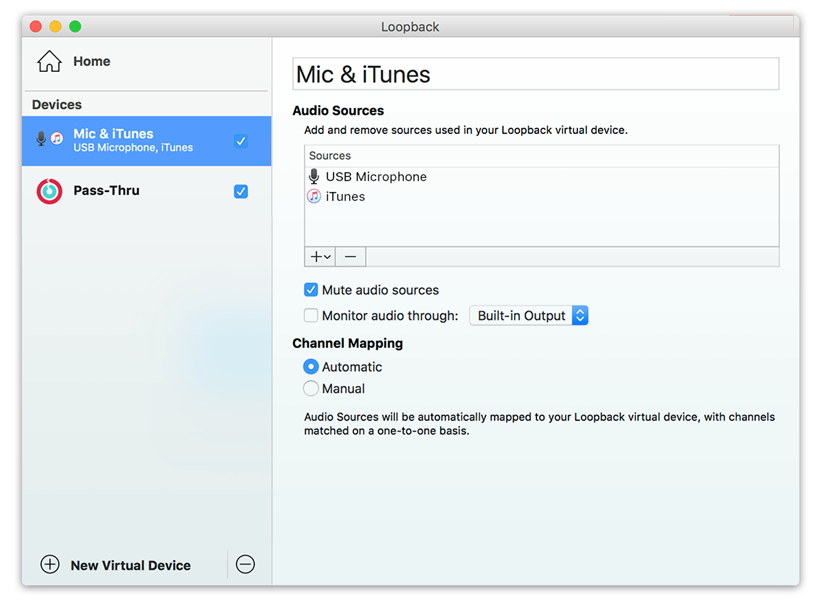Screen dimensions: 820x615
Task: Click the iTunes icon in Sources list
Action: [x=314, y=197]
